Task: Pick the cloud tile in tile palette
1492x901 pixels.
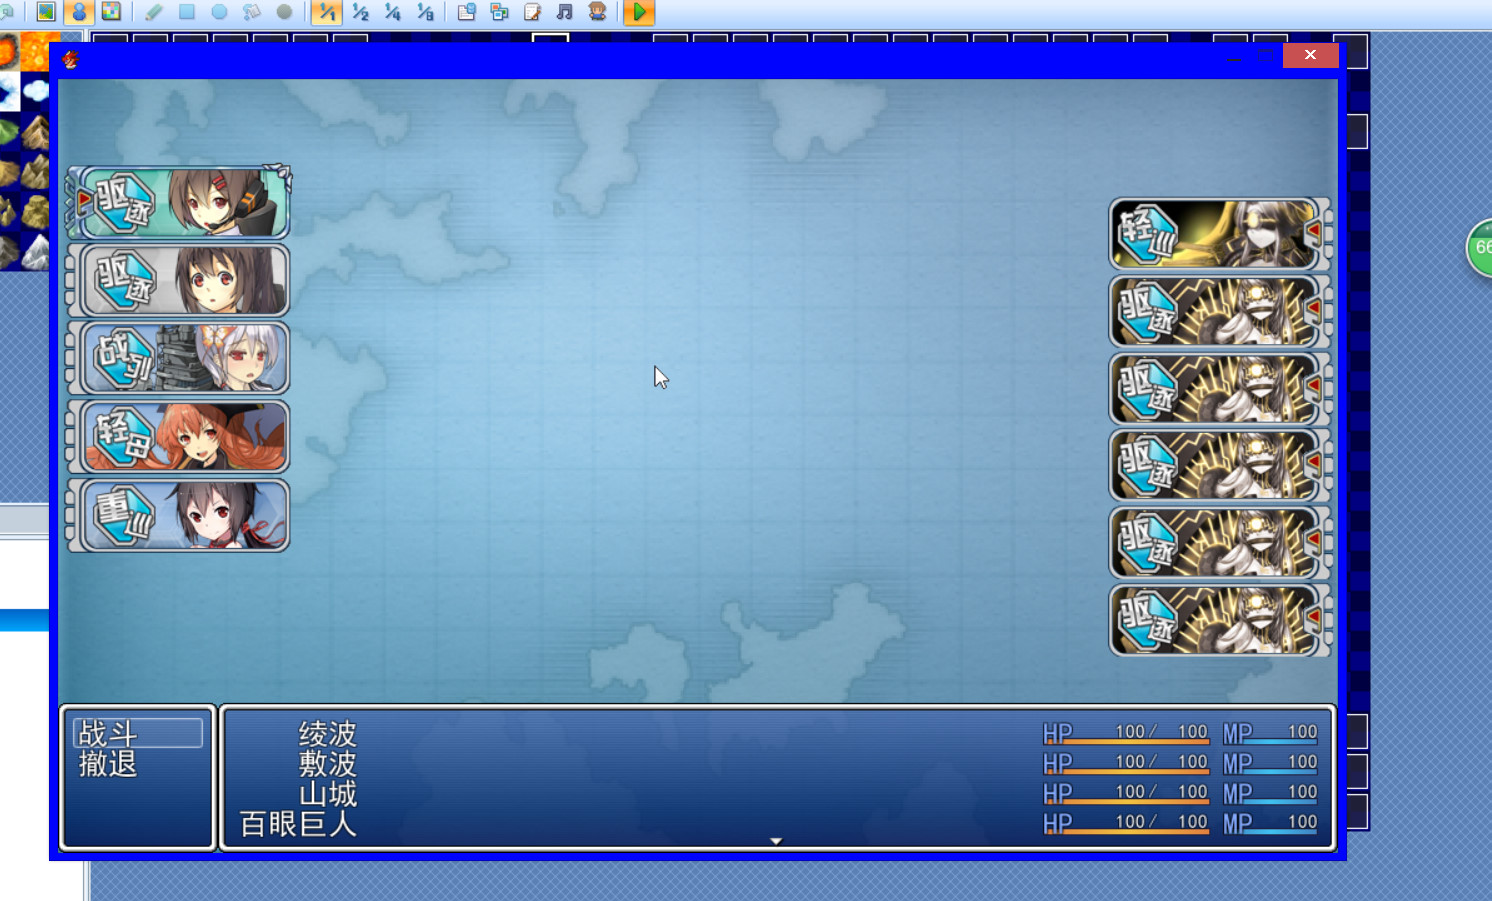Action: (x=36, y=91)
